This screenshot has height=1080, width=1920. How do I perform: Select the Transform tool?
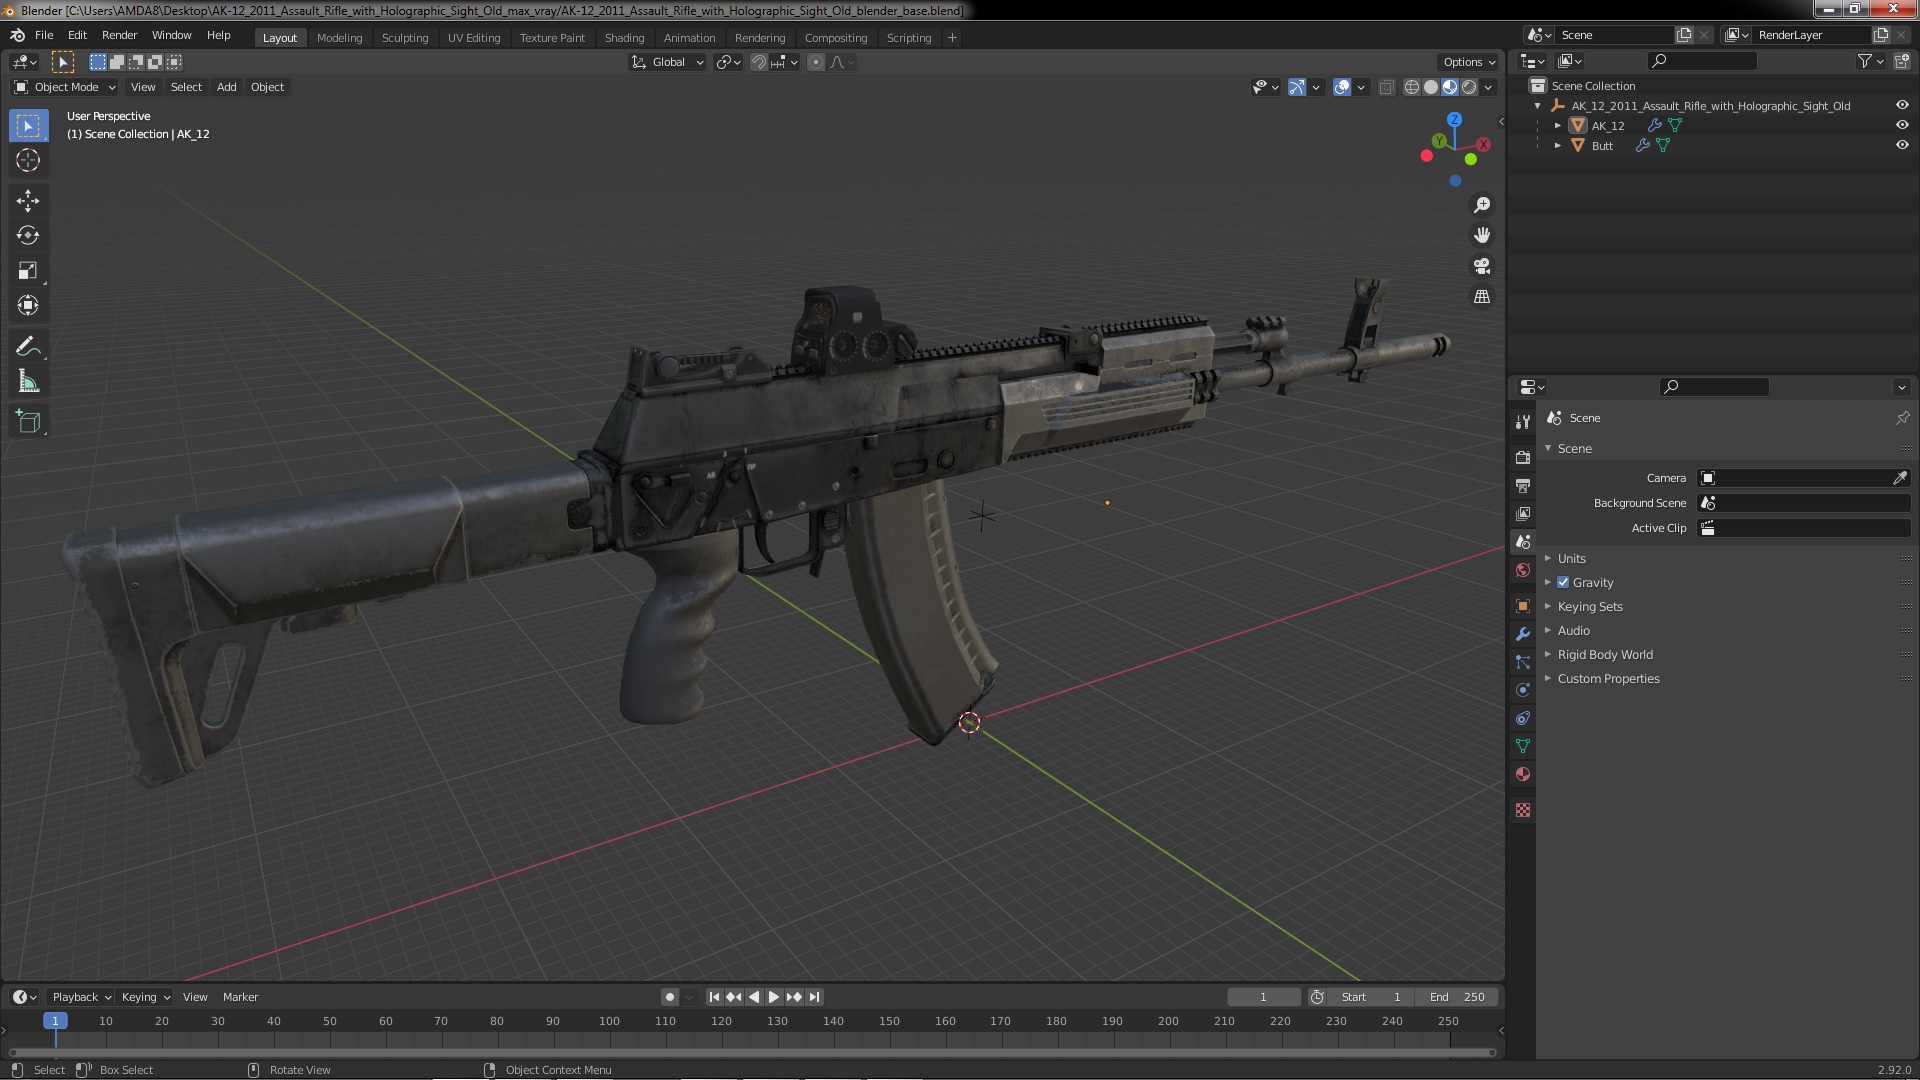[28, 306]
